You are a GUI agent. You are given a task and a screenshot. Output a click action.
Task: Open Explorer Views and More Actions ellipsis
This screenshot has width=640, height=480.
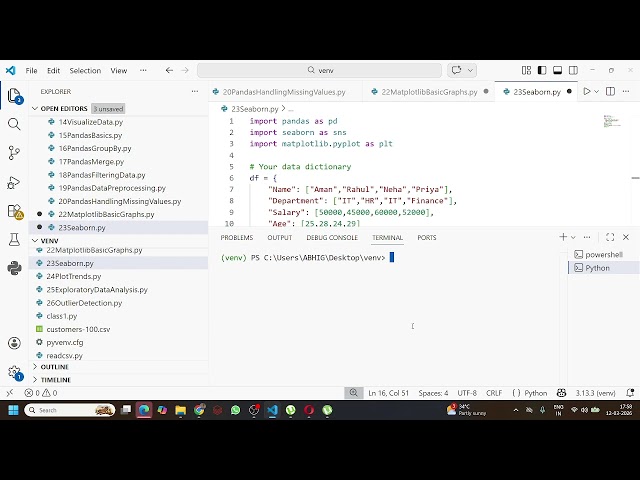(x=195, y=91)
